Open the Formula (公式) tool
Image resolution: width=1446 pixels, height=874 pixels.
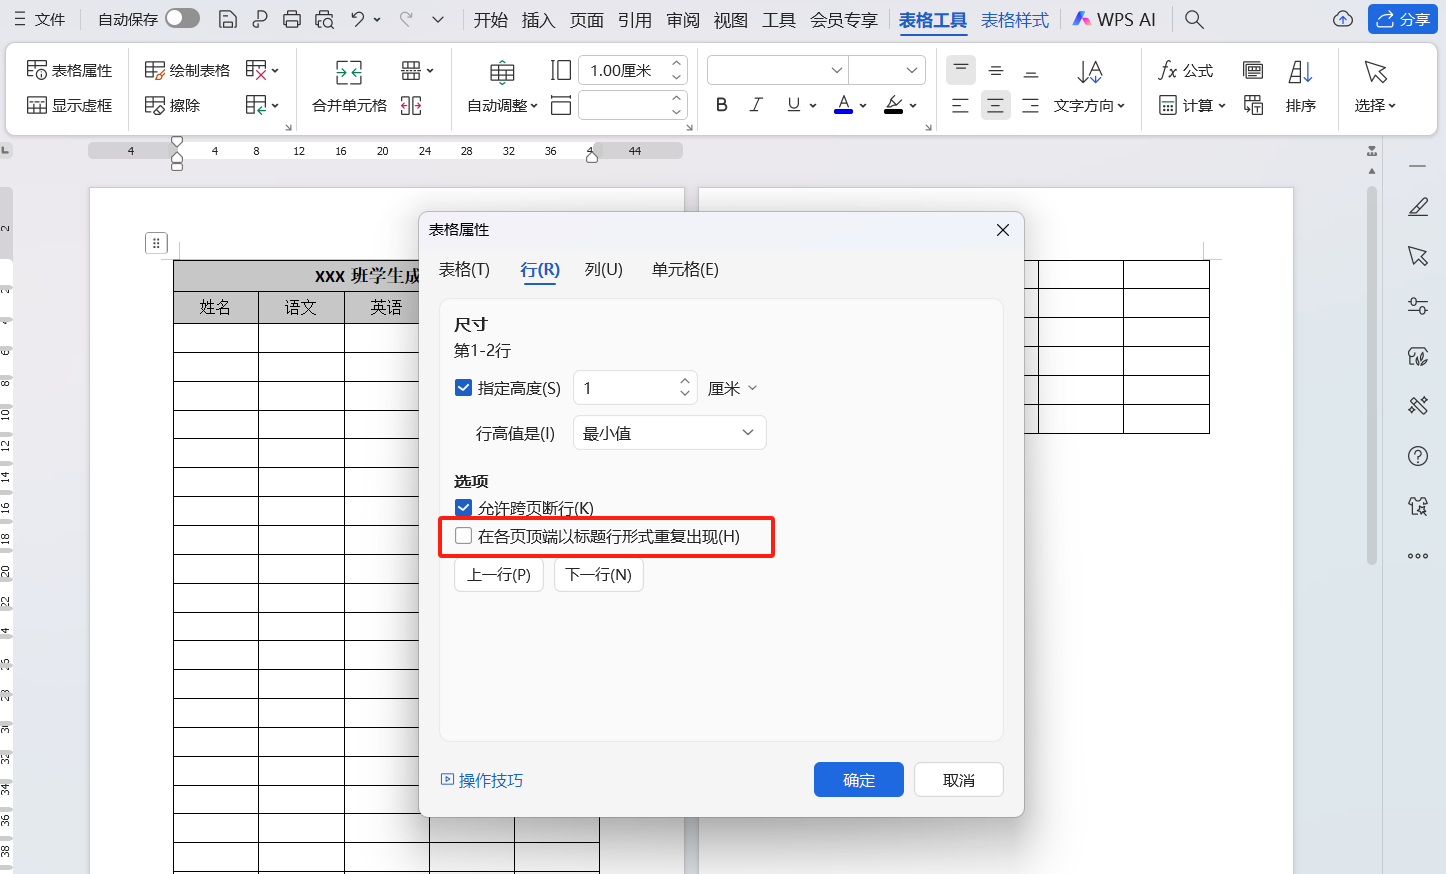(x=1185, y=70)
